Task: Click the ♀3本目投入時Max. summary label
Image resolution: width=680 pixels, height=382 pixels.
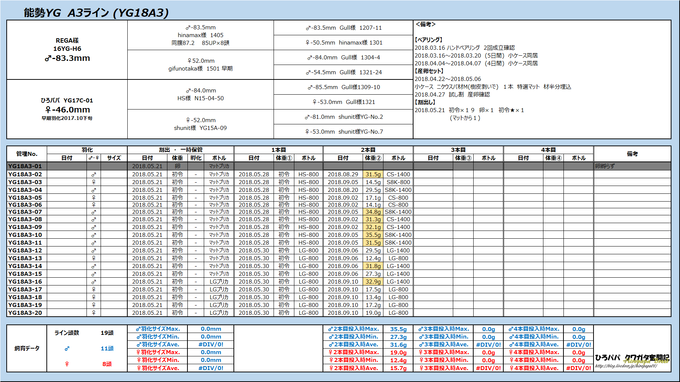Action: pyautogui.click(x=443, y=353)
